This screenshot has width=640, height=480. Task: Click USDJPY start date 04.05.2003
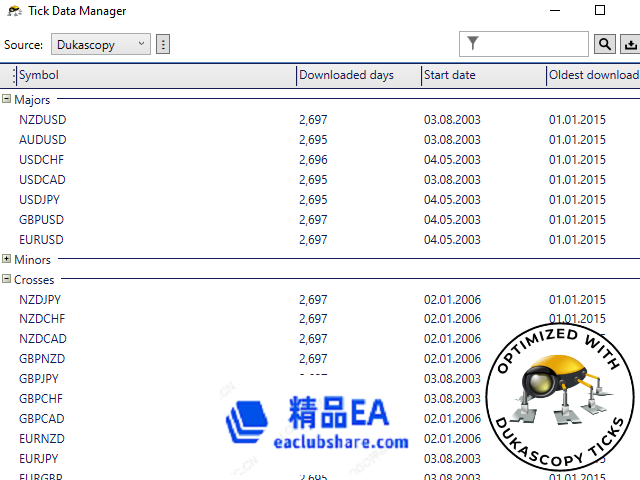click(452, 200)
